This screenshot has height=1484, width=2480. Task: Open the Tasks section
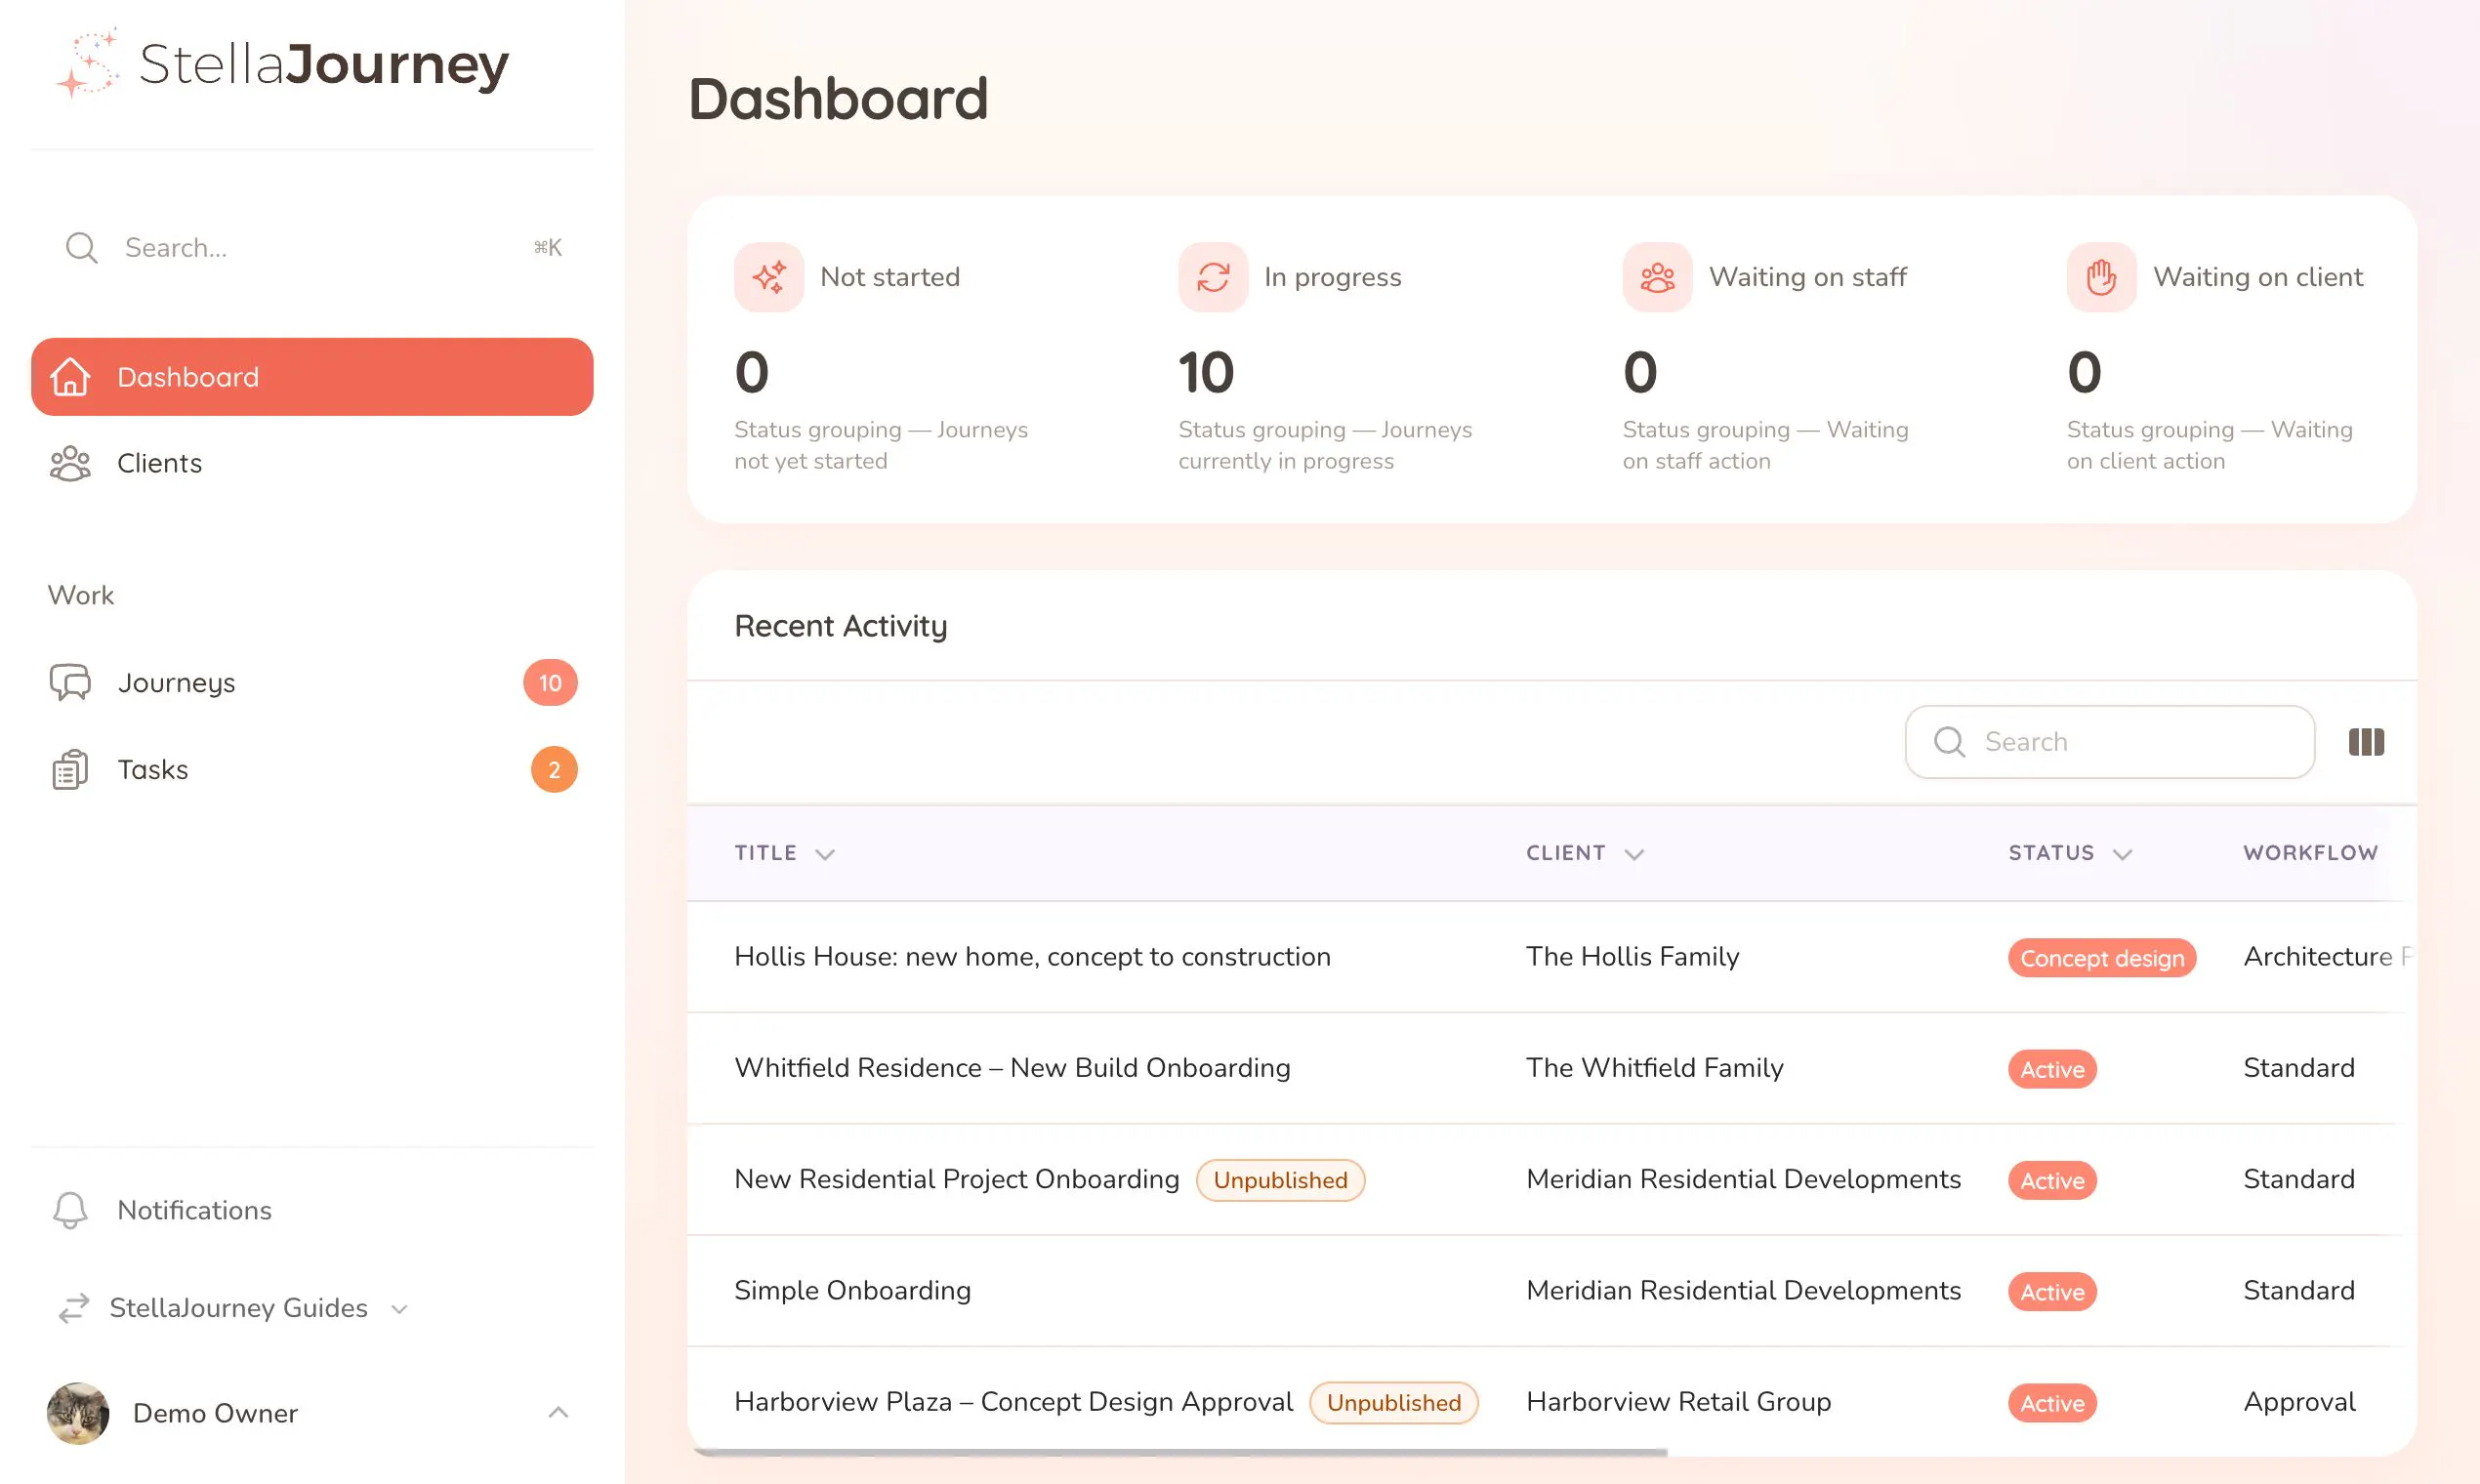point(312,769)
